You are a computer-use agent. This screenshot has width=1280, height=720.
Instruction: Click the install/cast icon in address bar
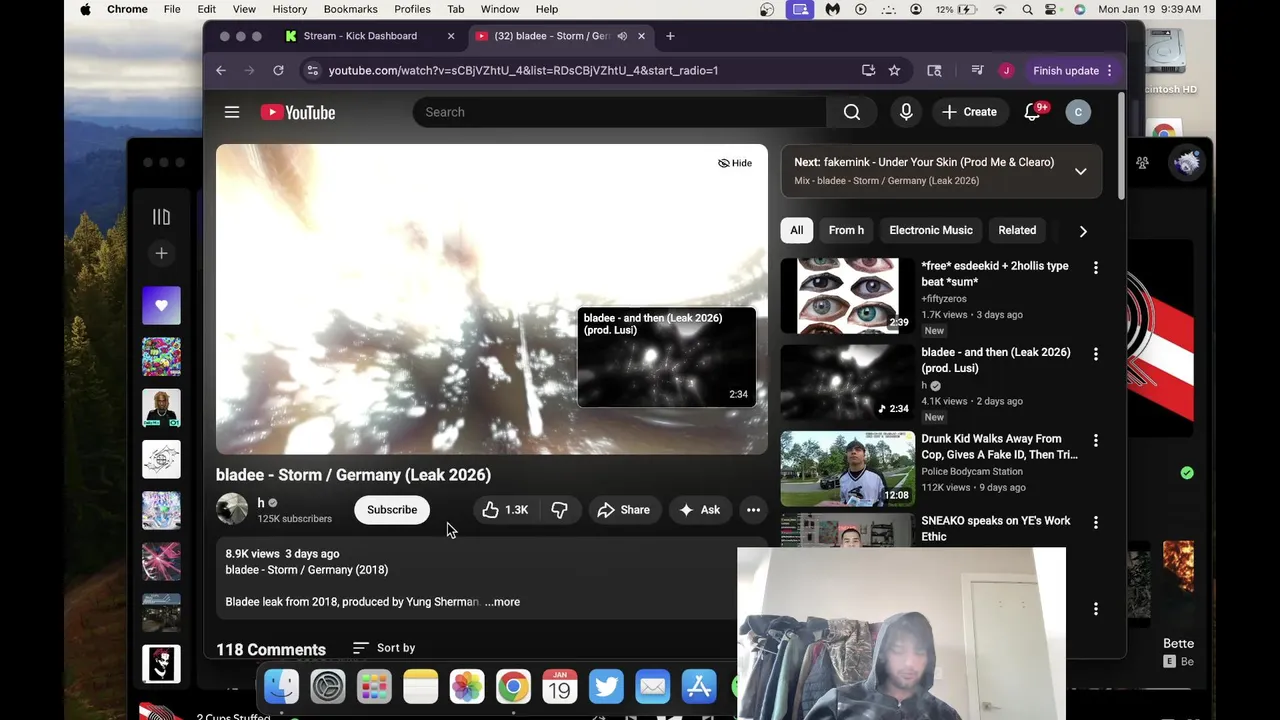868,70
